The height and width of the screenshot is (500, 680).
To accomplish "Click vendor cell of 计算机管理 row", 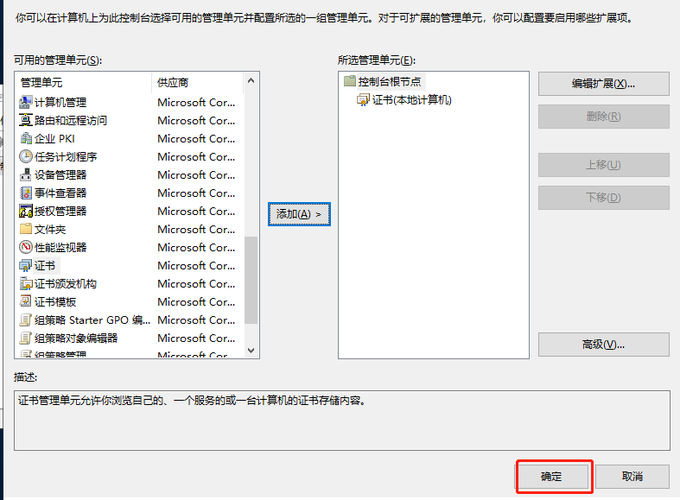I will coord(196,102).
